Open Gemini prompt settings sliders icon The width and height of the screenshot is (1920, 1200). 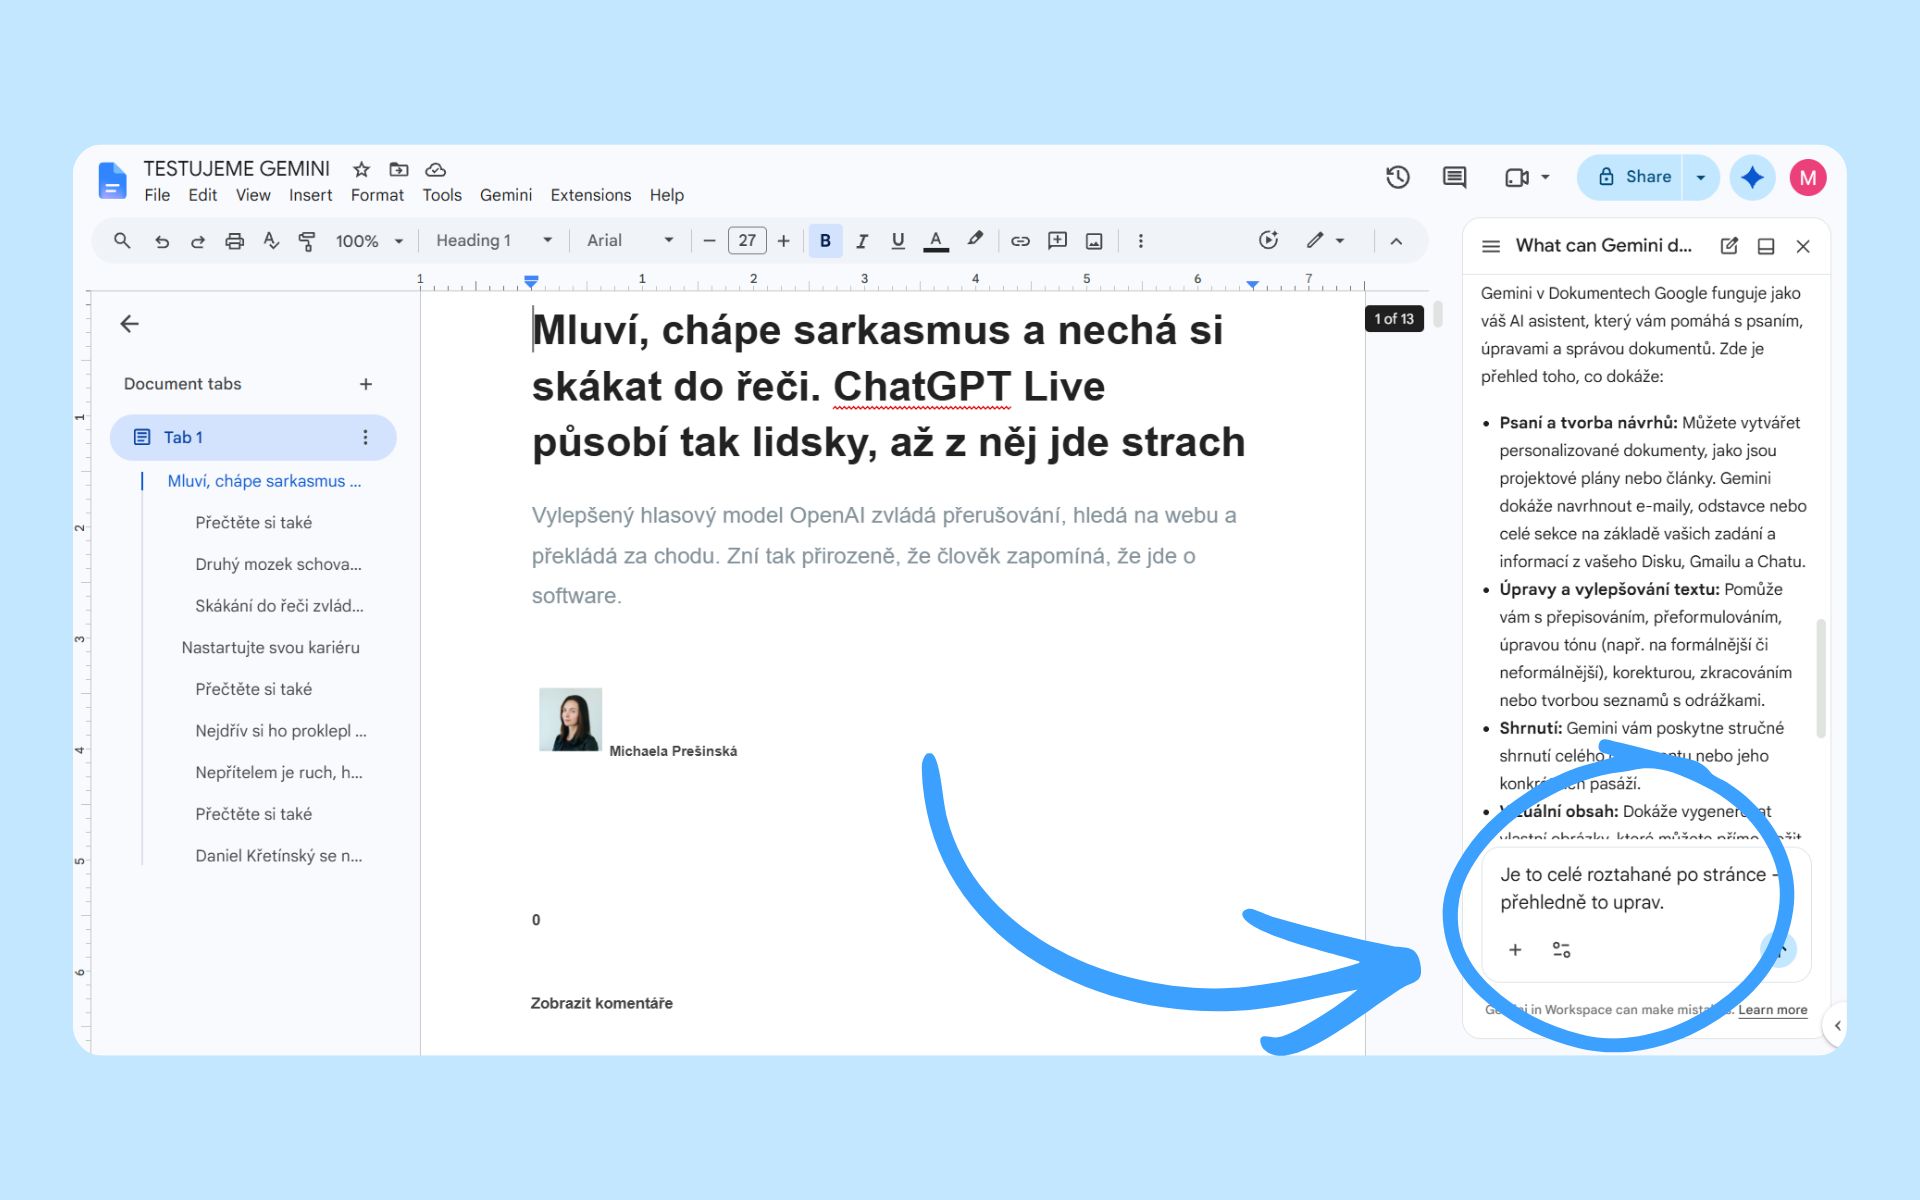1561,950
